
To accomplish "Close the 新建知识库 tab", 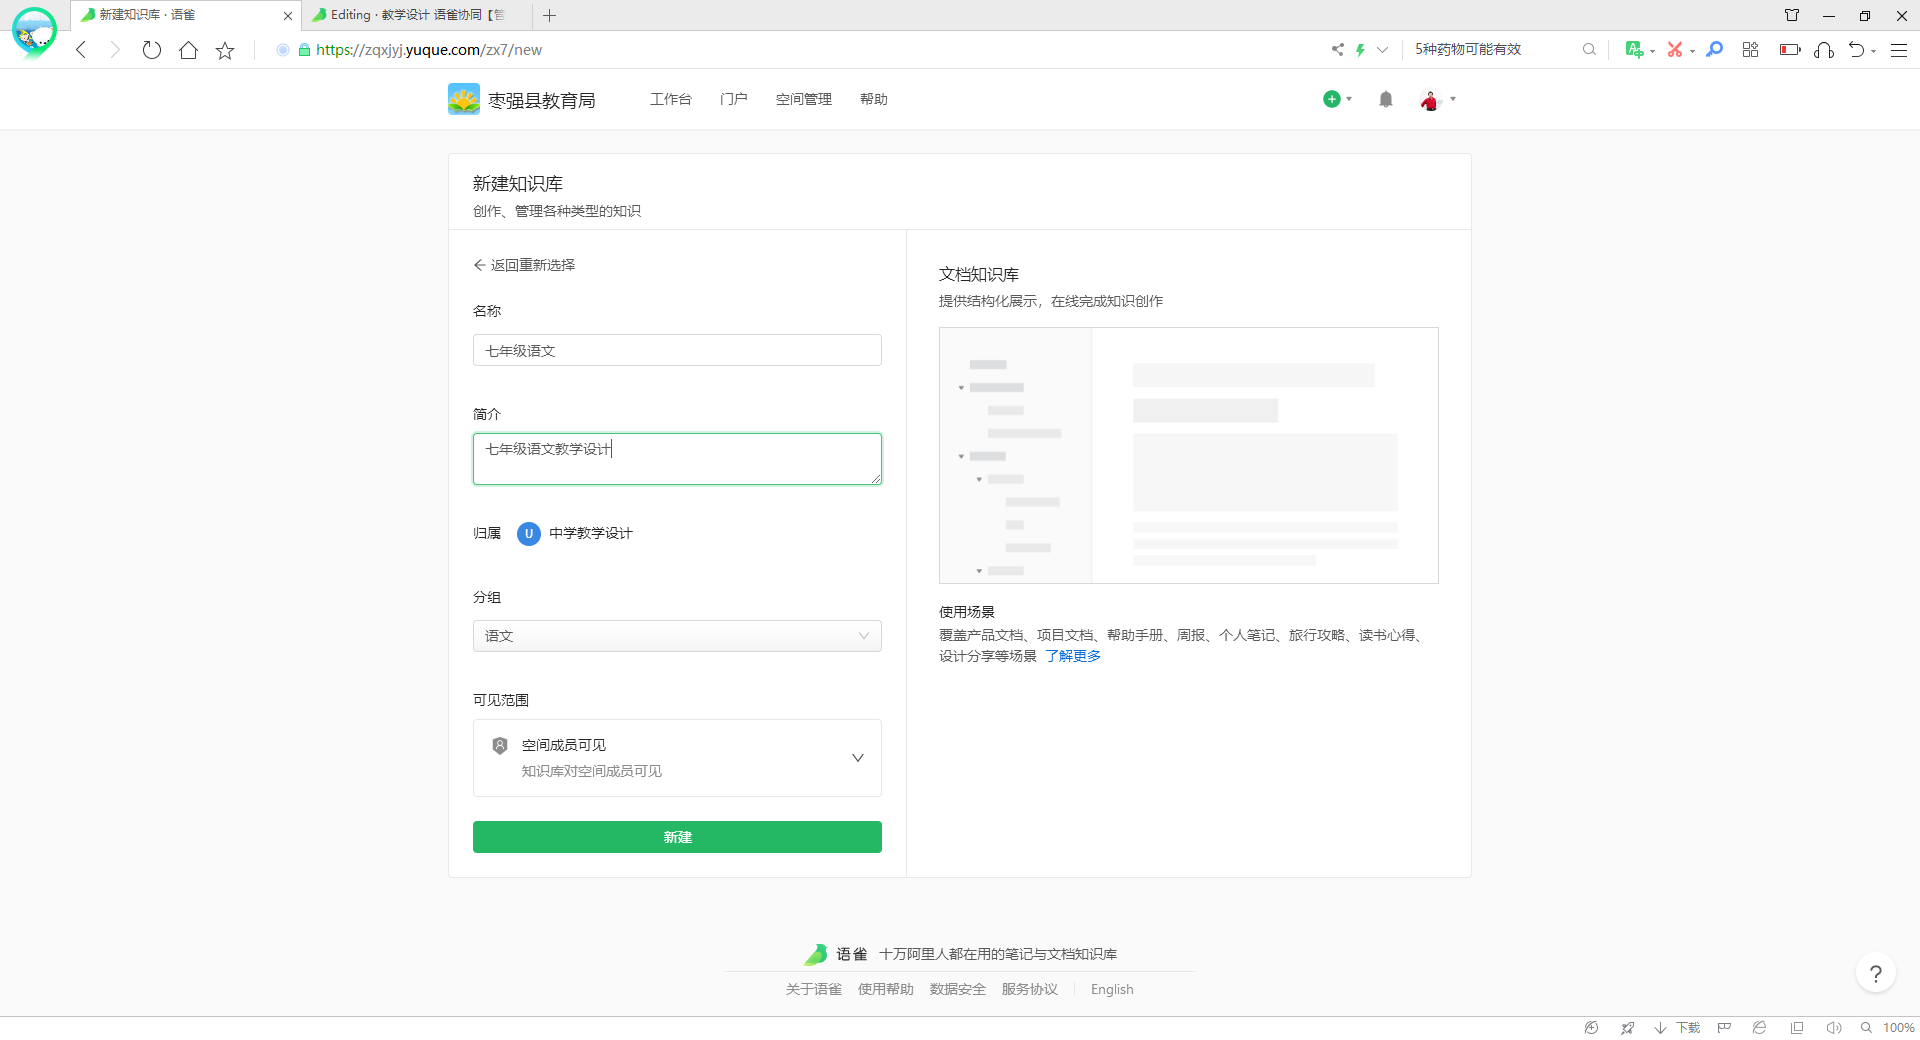I will pos(288,16).
